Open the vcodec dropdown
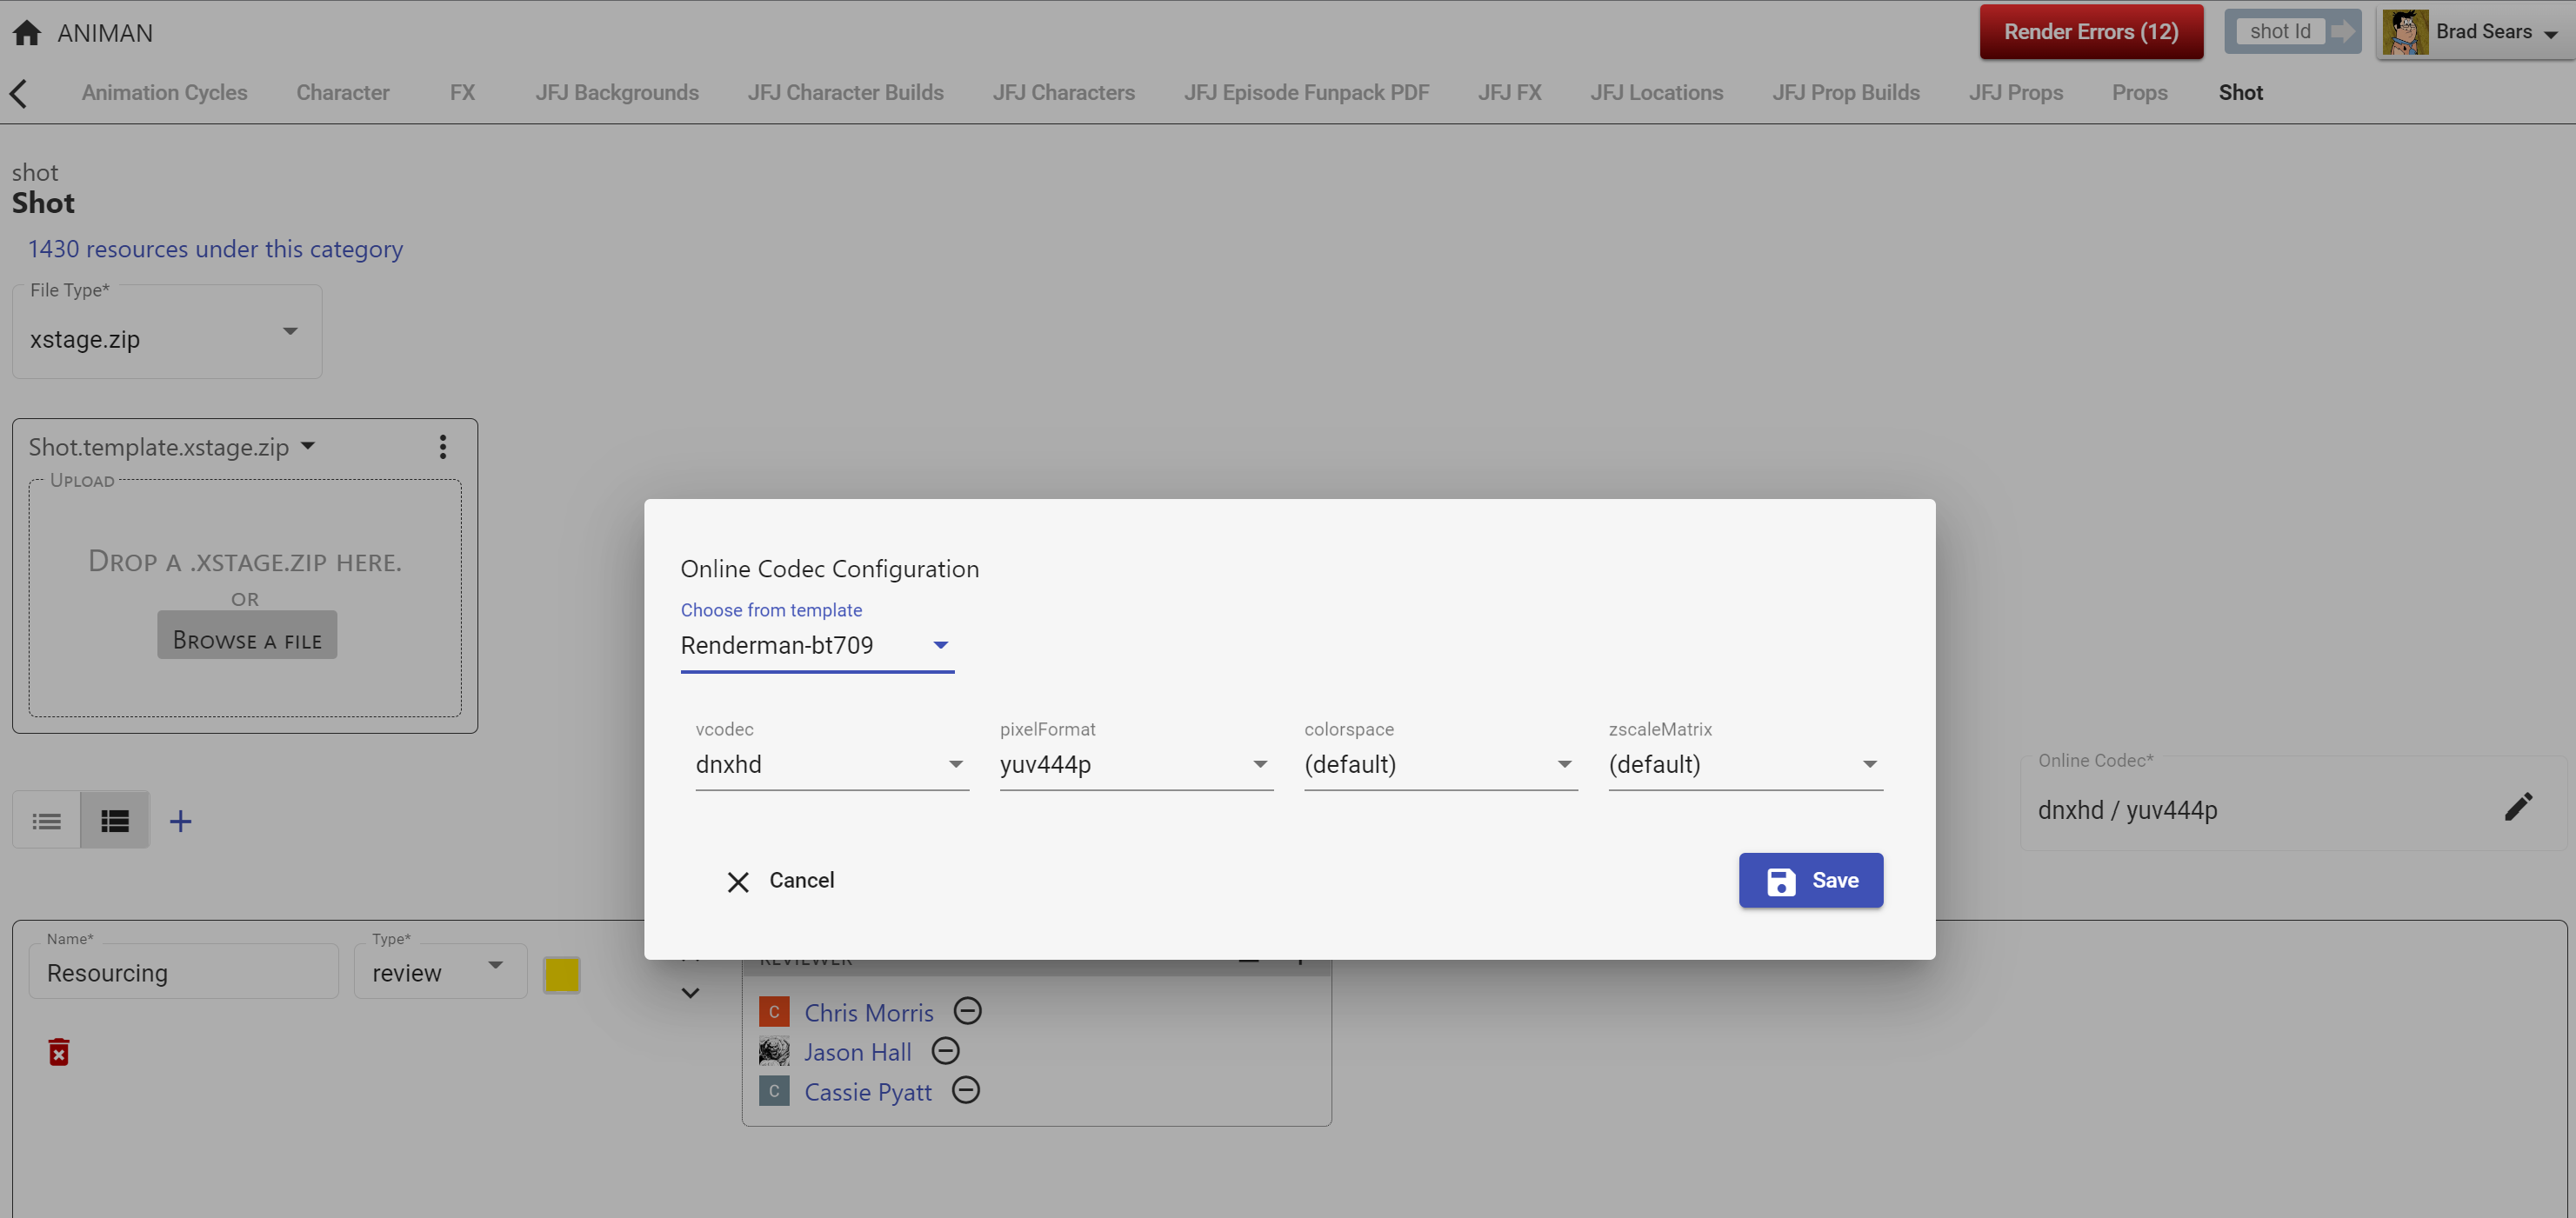 (x=831, y=764)
